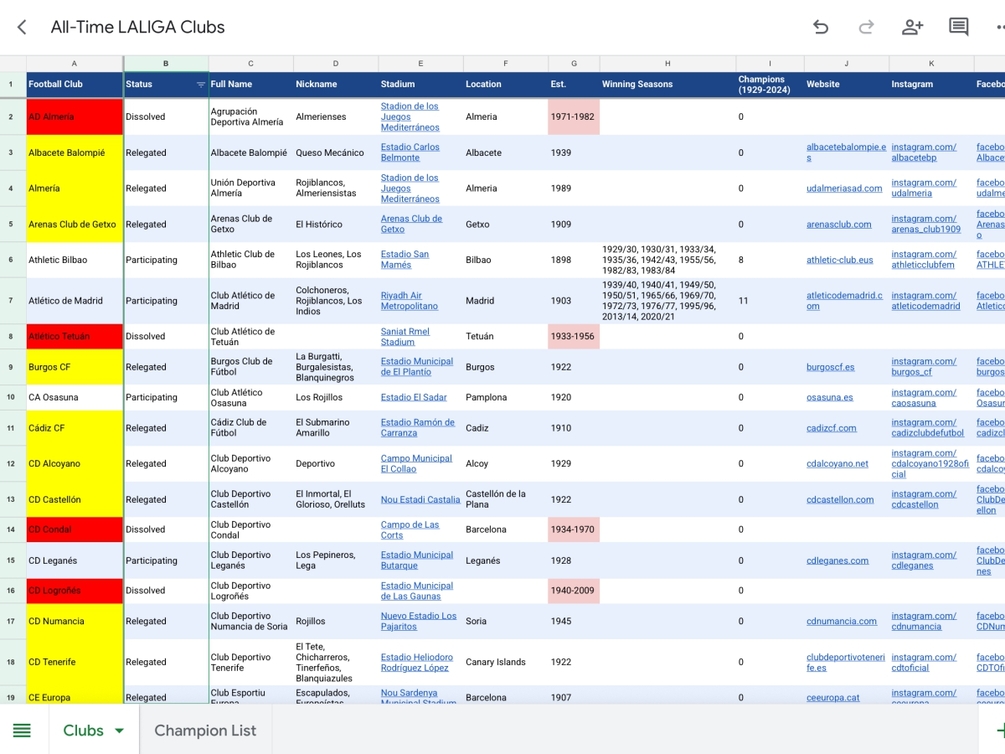The image size is (1005, 754).
Task: Select the CD Tenerife club cell
Action: [74, 662]
